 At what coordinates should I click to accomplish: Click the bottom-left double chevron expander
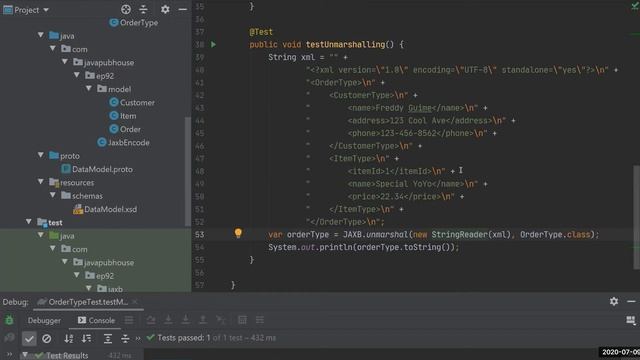point(9,355)
